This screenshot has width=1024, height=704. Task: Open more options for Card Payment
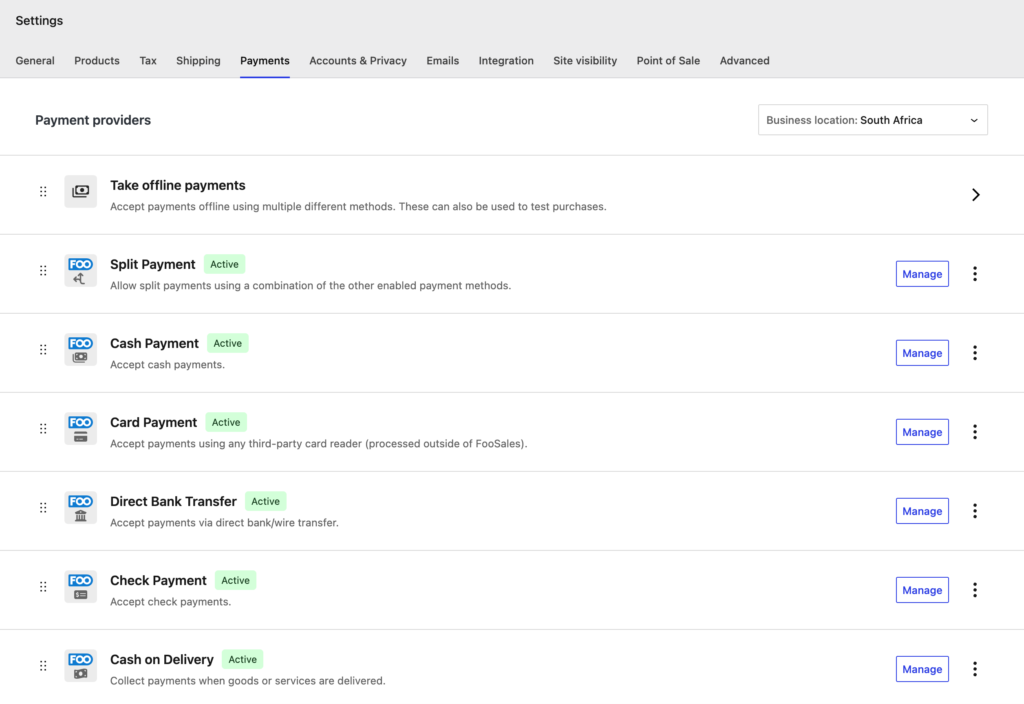(974, 432)
